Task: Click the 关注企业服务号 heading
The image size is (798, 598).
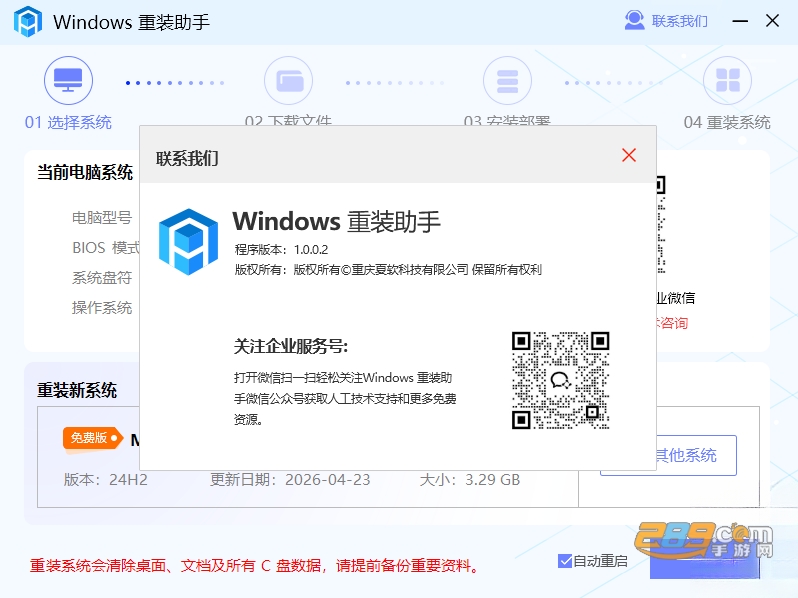Action: 291,346
